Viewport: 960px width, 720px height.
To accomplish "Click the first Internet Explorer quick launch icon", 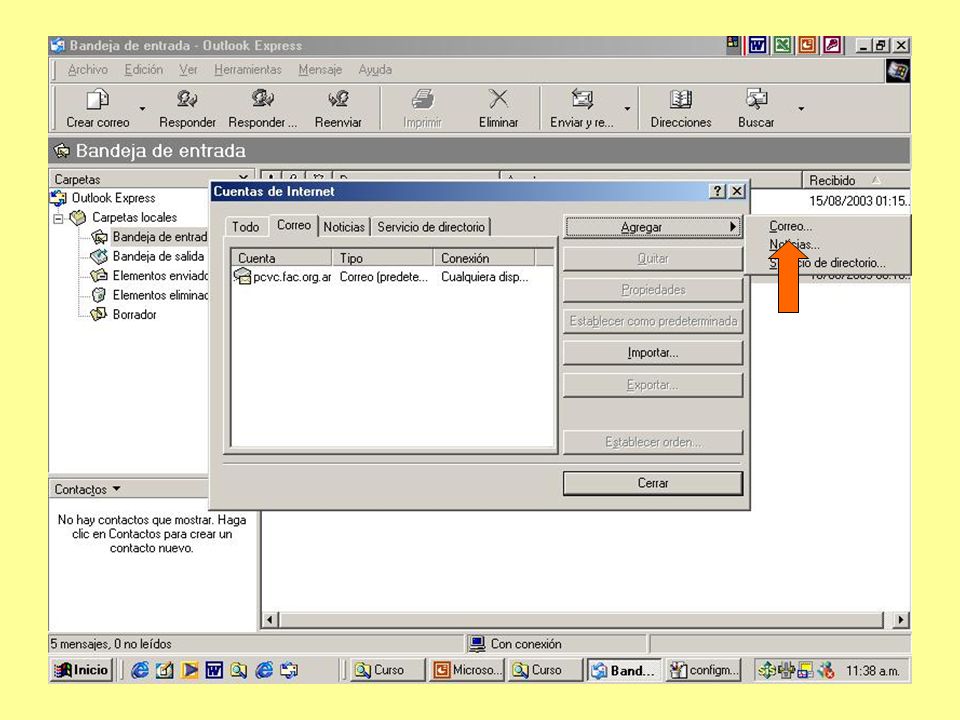I will pyautogui.click(x=140, y=670).
